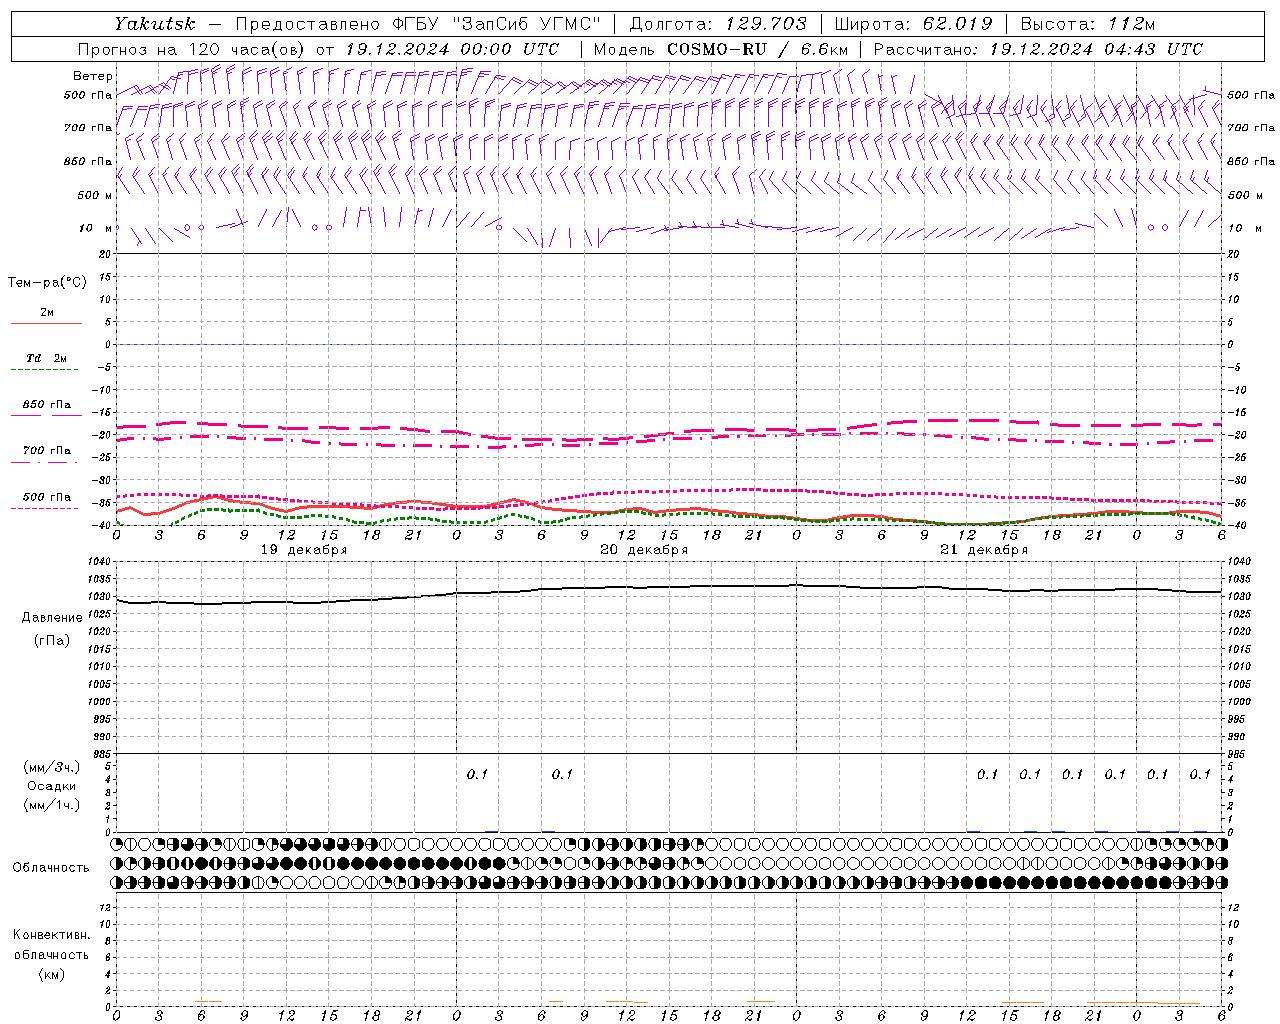The image size is (1280, 1024).
Task: Click the "(км)" unit under convective cloudiness
Action: click(x=51, y=974)
